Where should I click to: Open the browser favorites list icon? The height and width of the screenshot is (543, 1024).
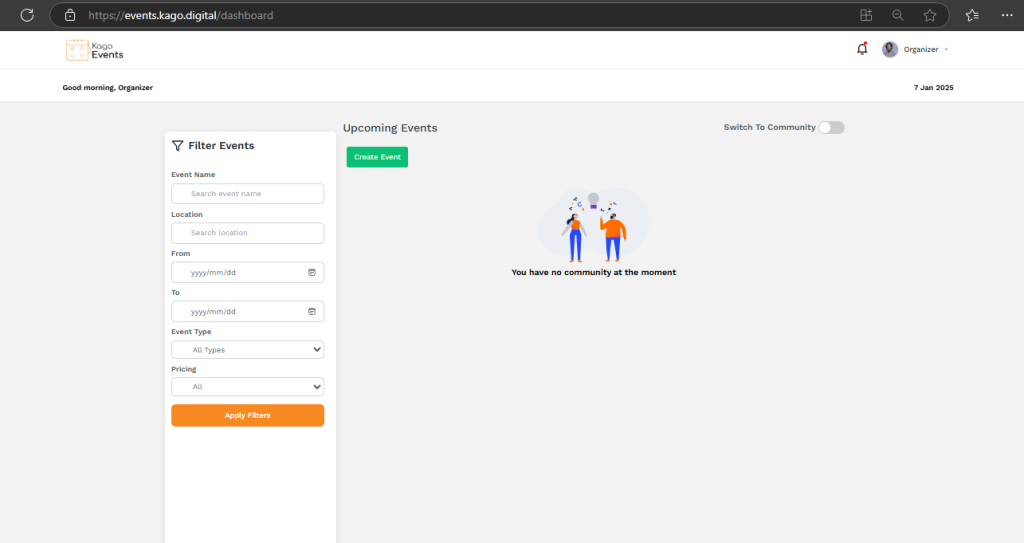[972, 15]
